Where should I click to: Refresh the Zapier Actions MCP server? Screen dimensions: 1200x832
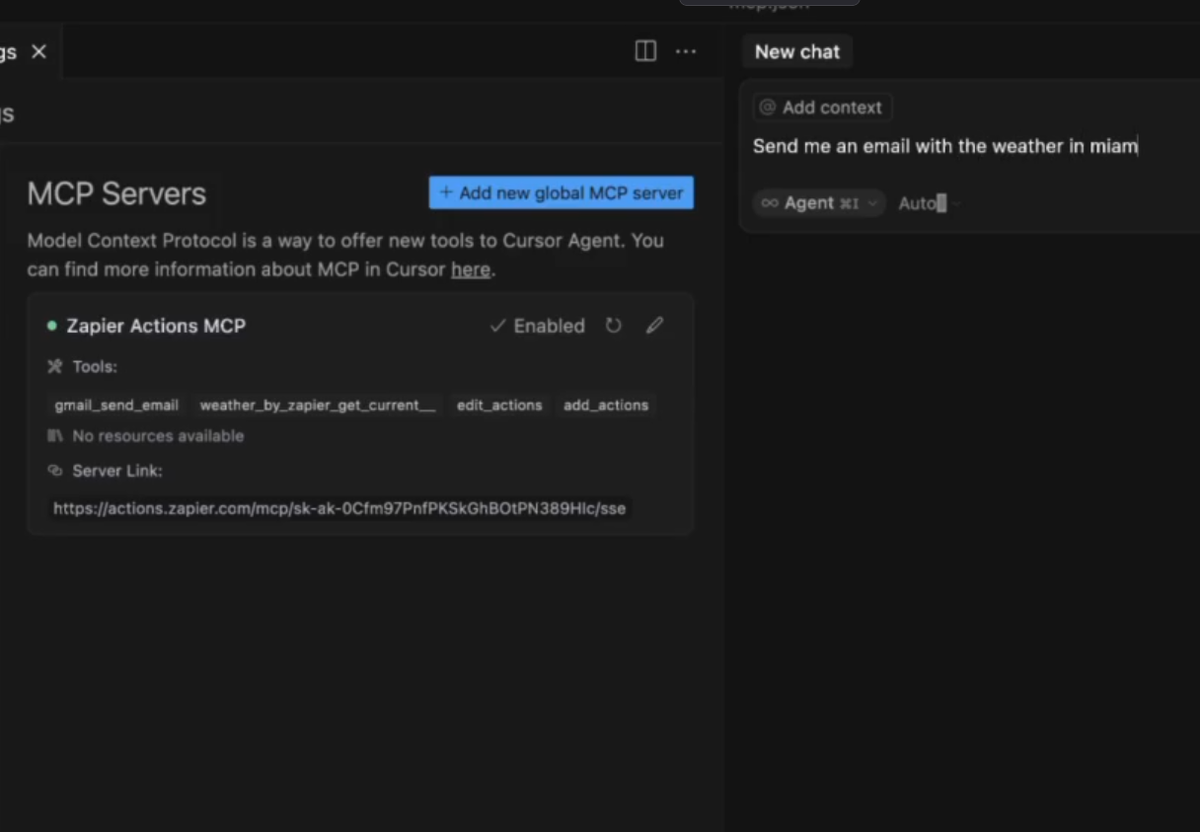(x=614, y=326)
